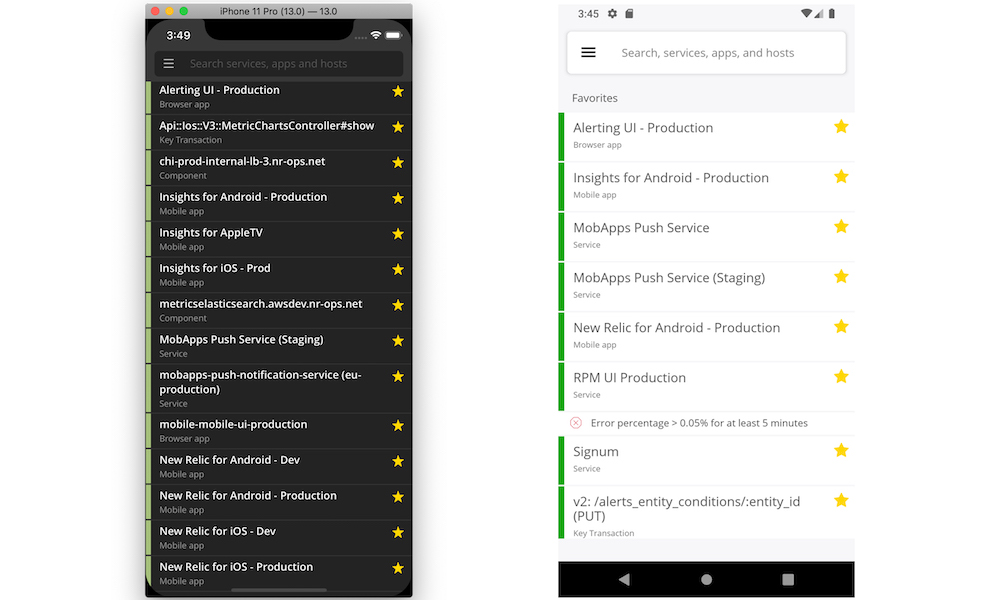
Task: Focus the Android search field
Action: (707, 53)
